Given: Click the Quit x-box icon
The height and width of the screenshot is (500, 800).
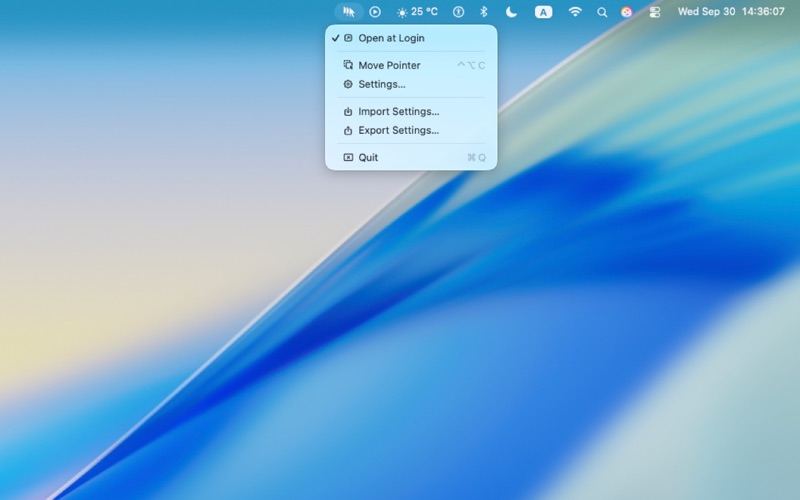Looking at the screenshot, I should (348, 157).
